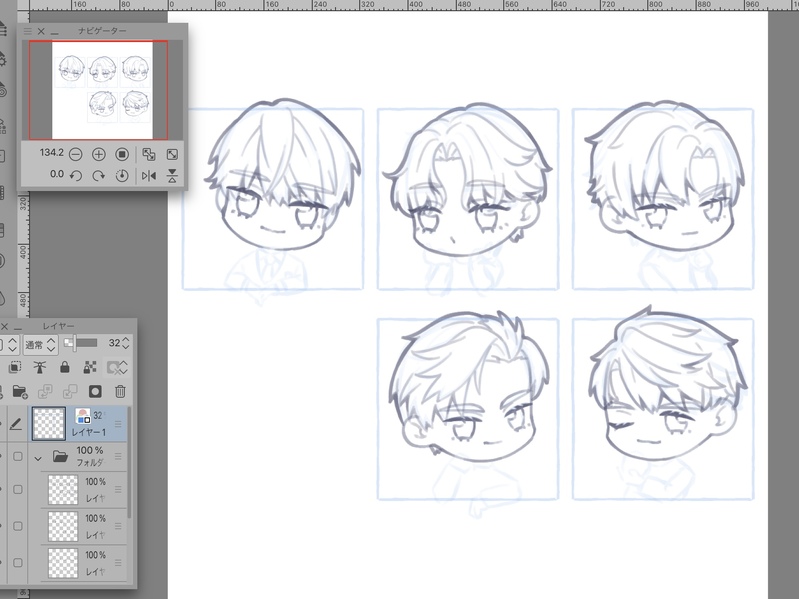Click the open folder icon in the フォルダ row
The image size is (799, 599).
60,456
